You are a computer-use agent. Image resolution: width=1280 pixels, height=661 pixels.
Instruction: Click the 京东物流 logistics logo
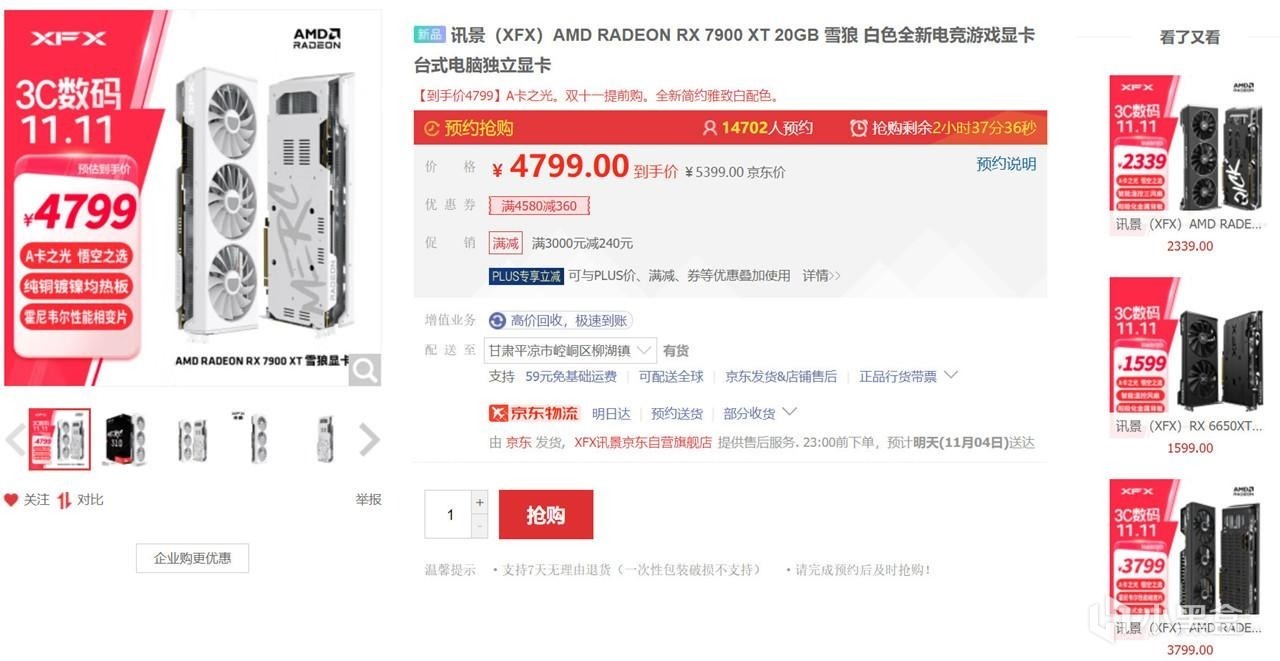[x=534, y=413]
